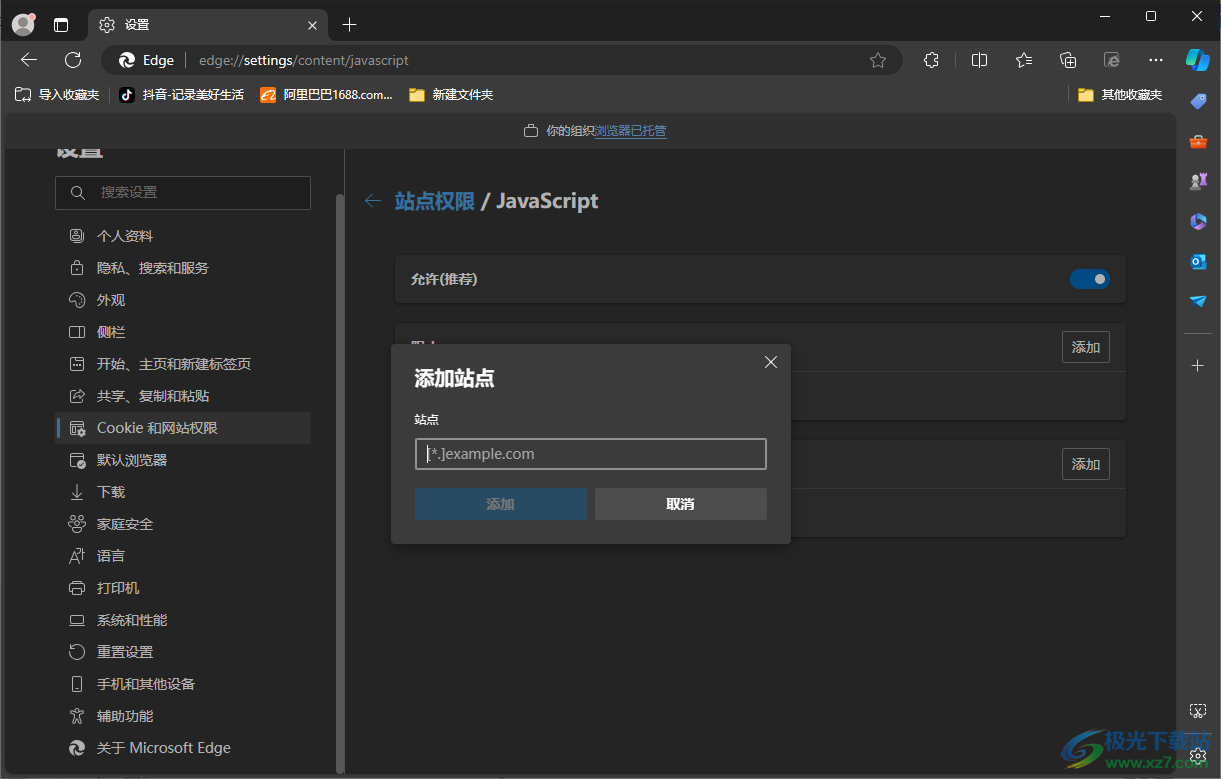The image size is (1221, 779).
Task: Click the 站点 address input field
Action: 590,454
